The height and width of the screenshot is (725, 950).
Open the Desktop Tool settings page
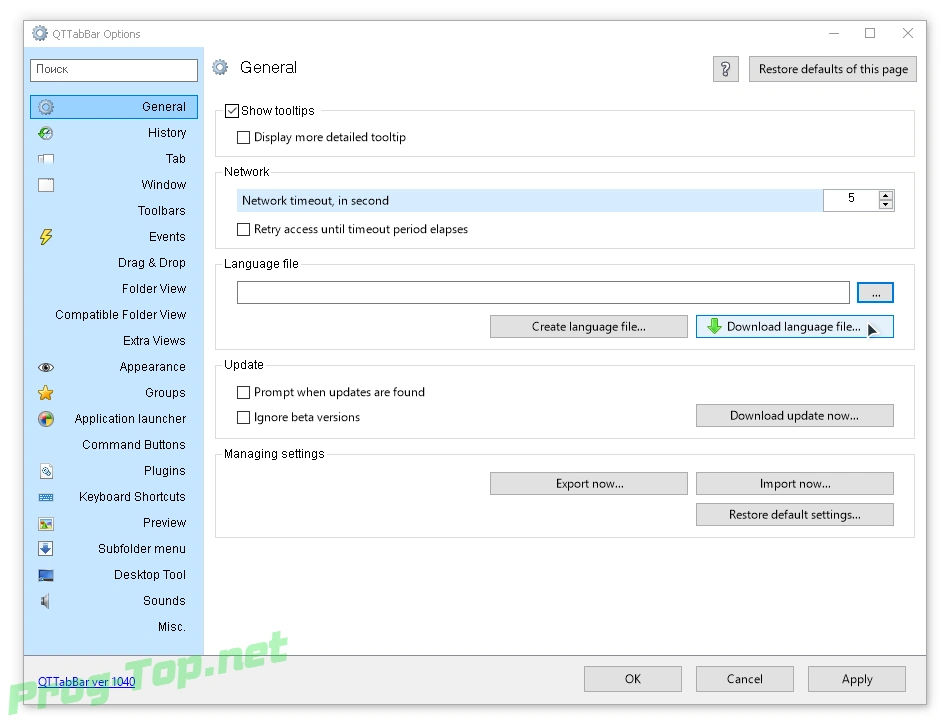click(114, 575)
